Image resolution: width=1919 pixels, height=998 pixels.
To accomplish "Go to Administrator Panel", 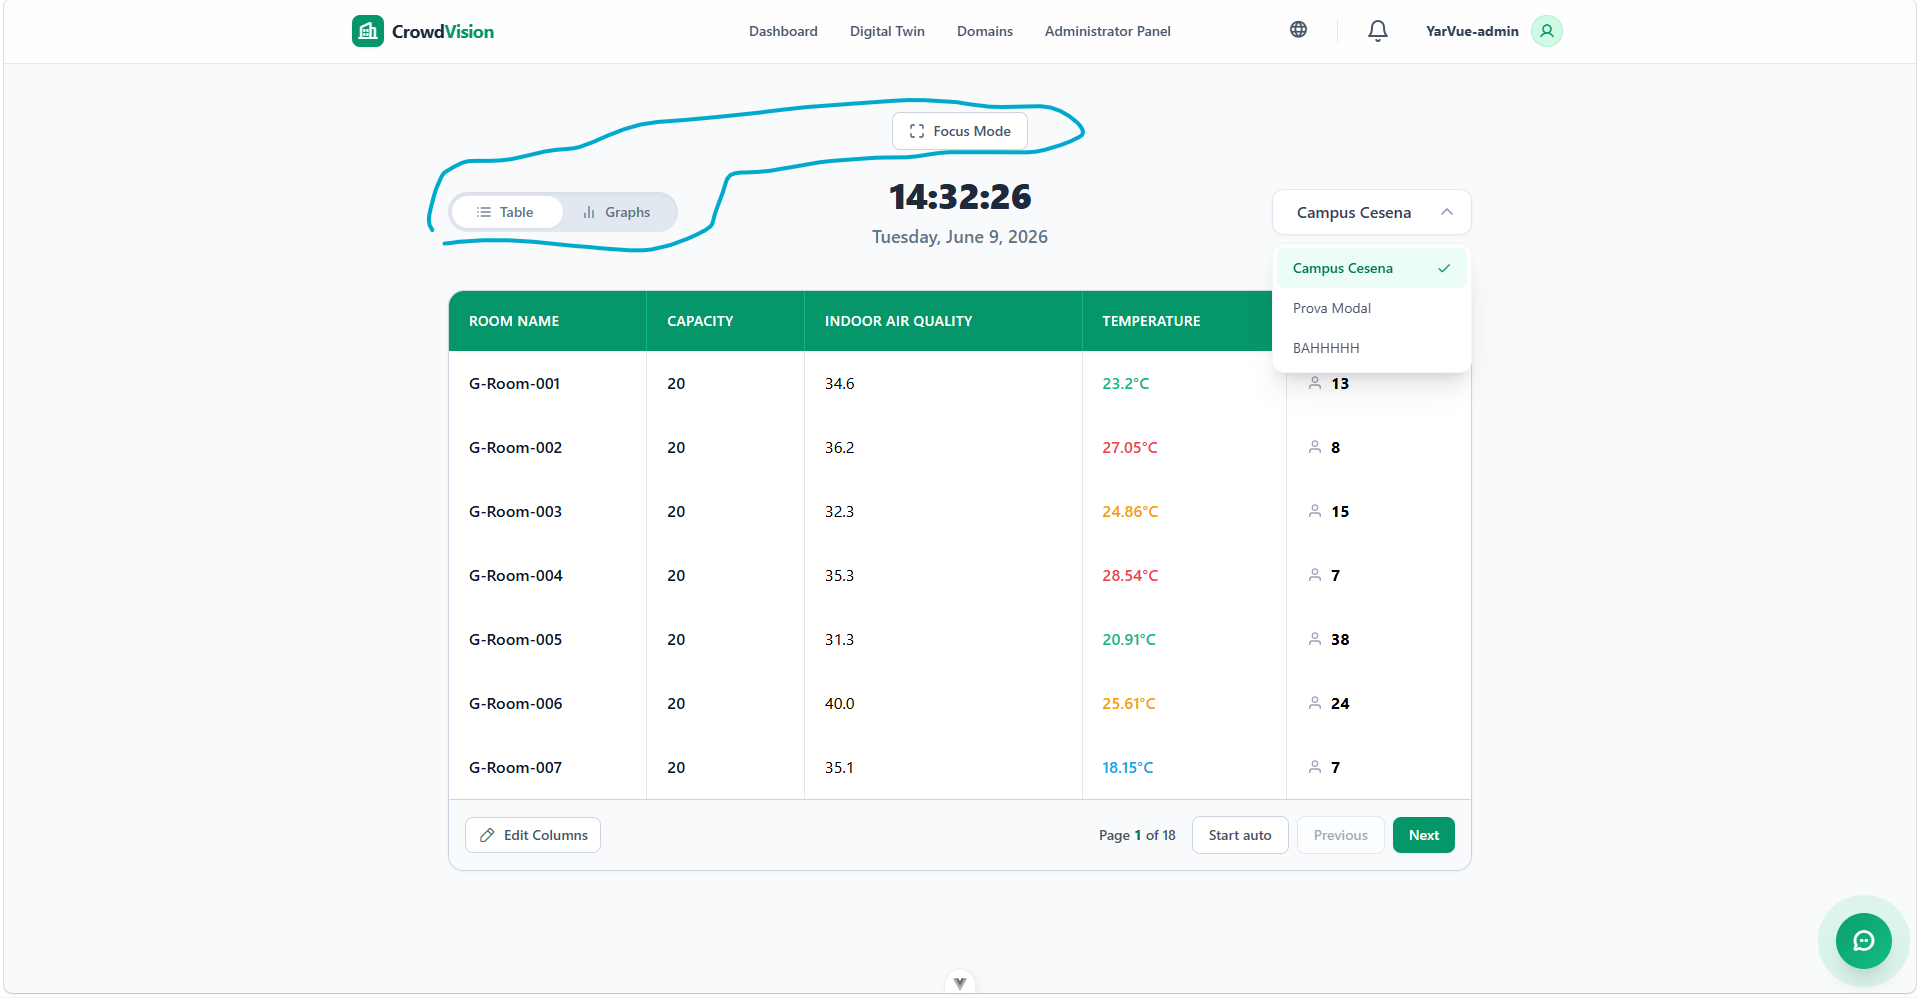I will pos(1107,31).
